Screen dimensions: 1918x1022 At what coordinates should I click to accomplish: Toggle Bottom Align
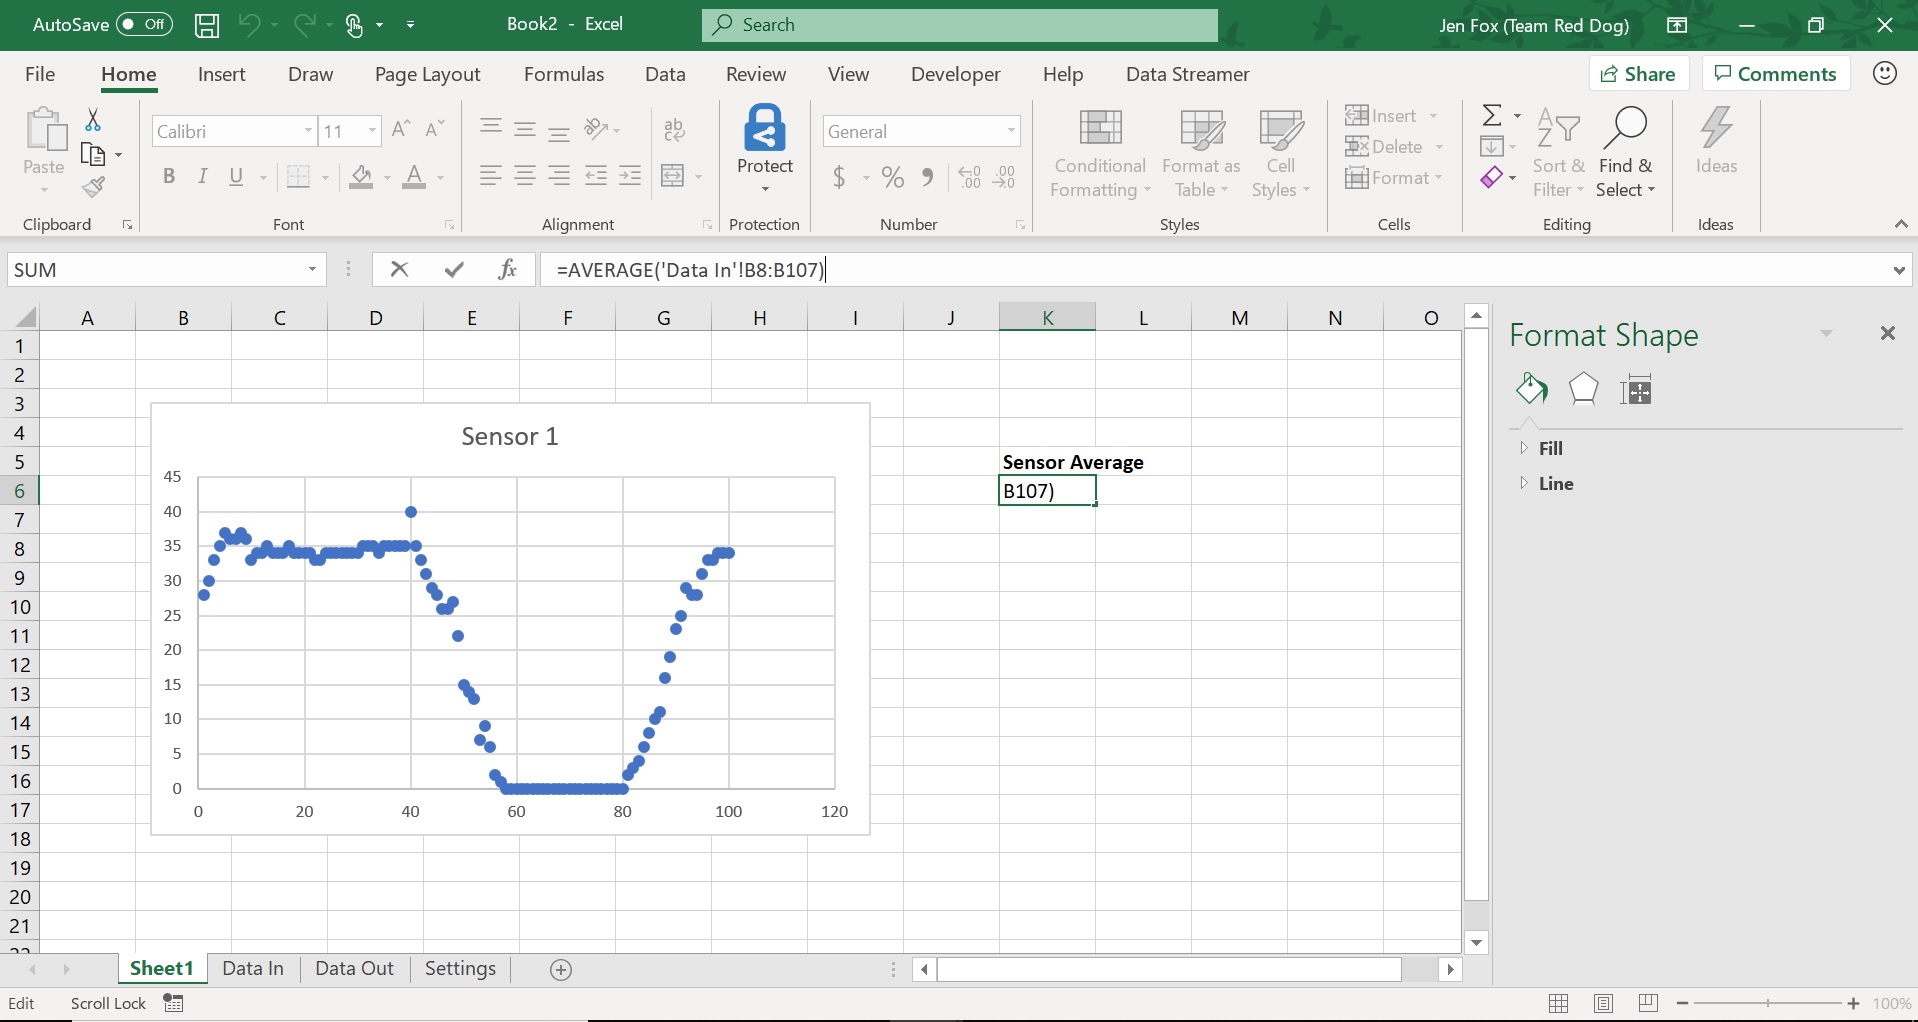tap(560, 132)
